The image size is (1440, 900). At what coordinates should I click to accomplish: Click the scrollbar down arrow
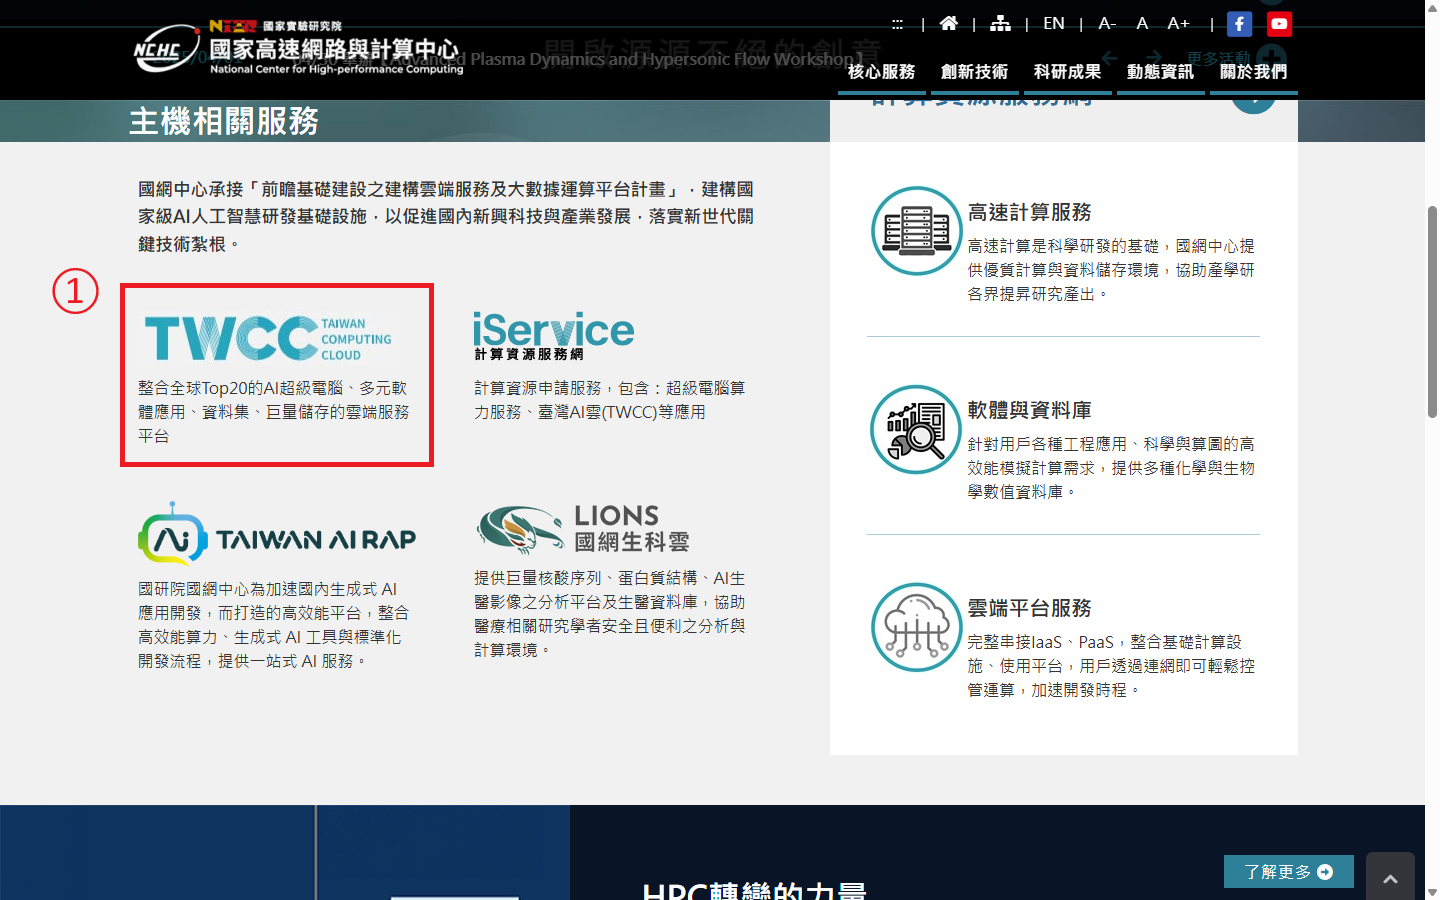coord(1432,892)
